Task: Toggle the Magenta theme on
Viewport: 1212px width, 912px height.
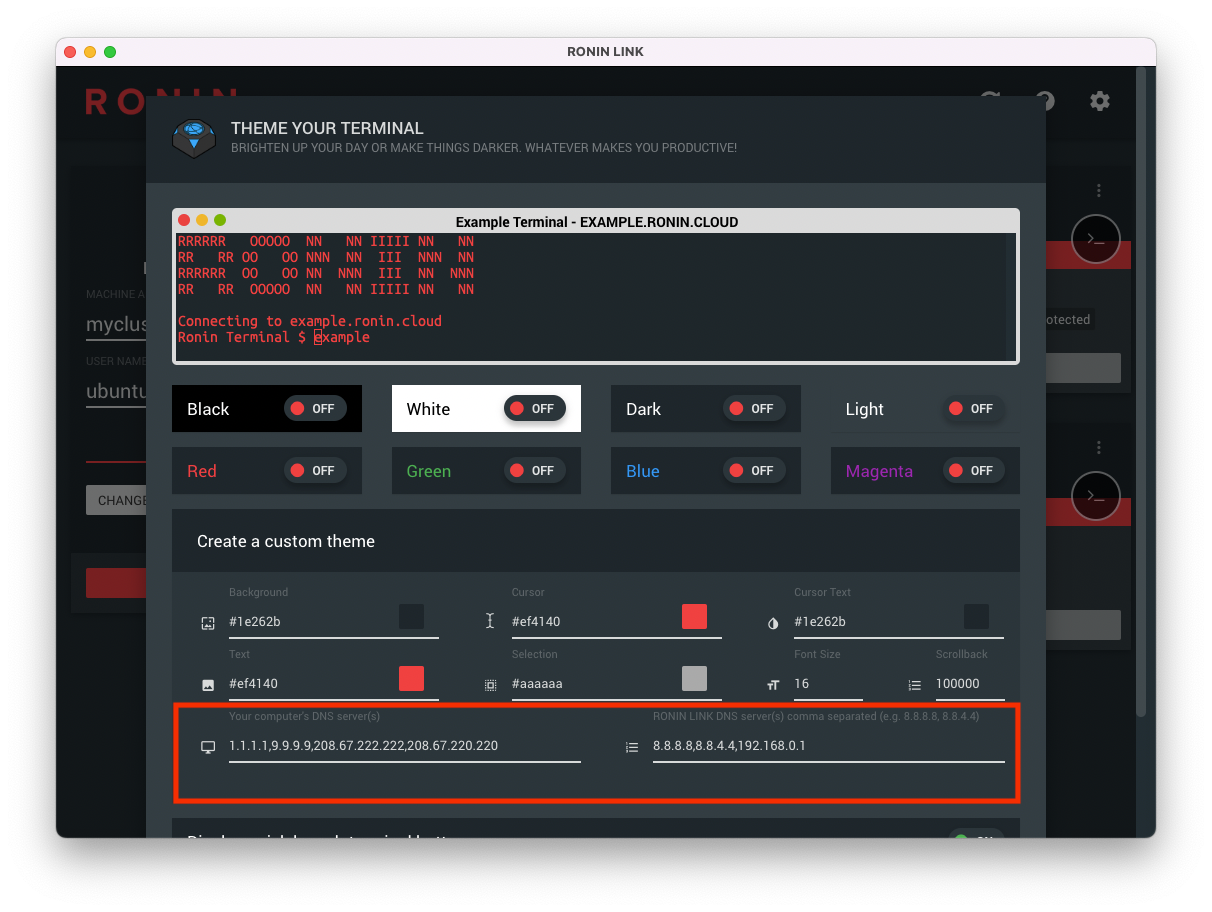Action: pos(974,471)
